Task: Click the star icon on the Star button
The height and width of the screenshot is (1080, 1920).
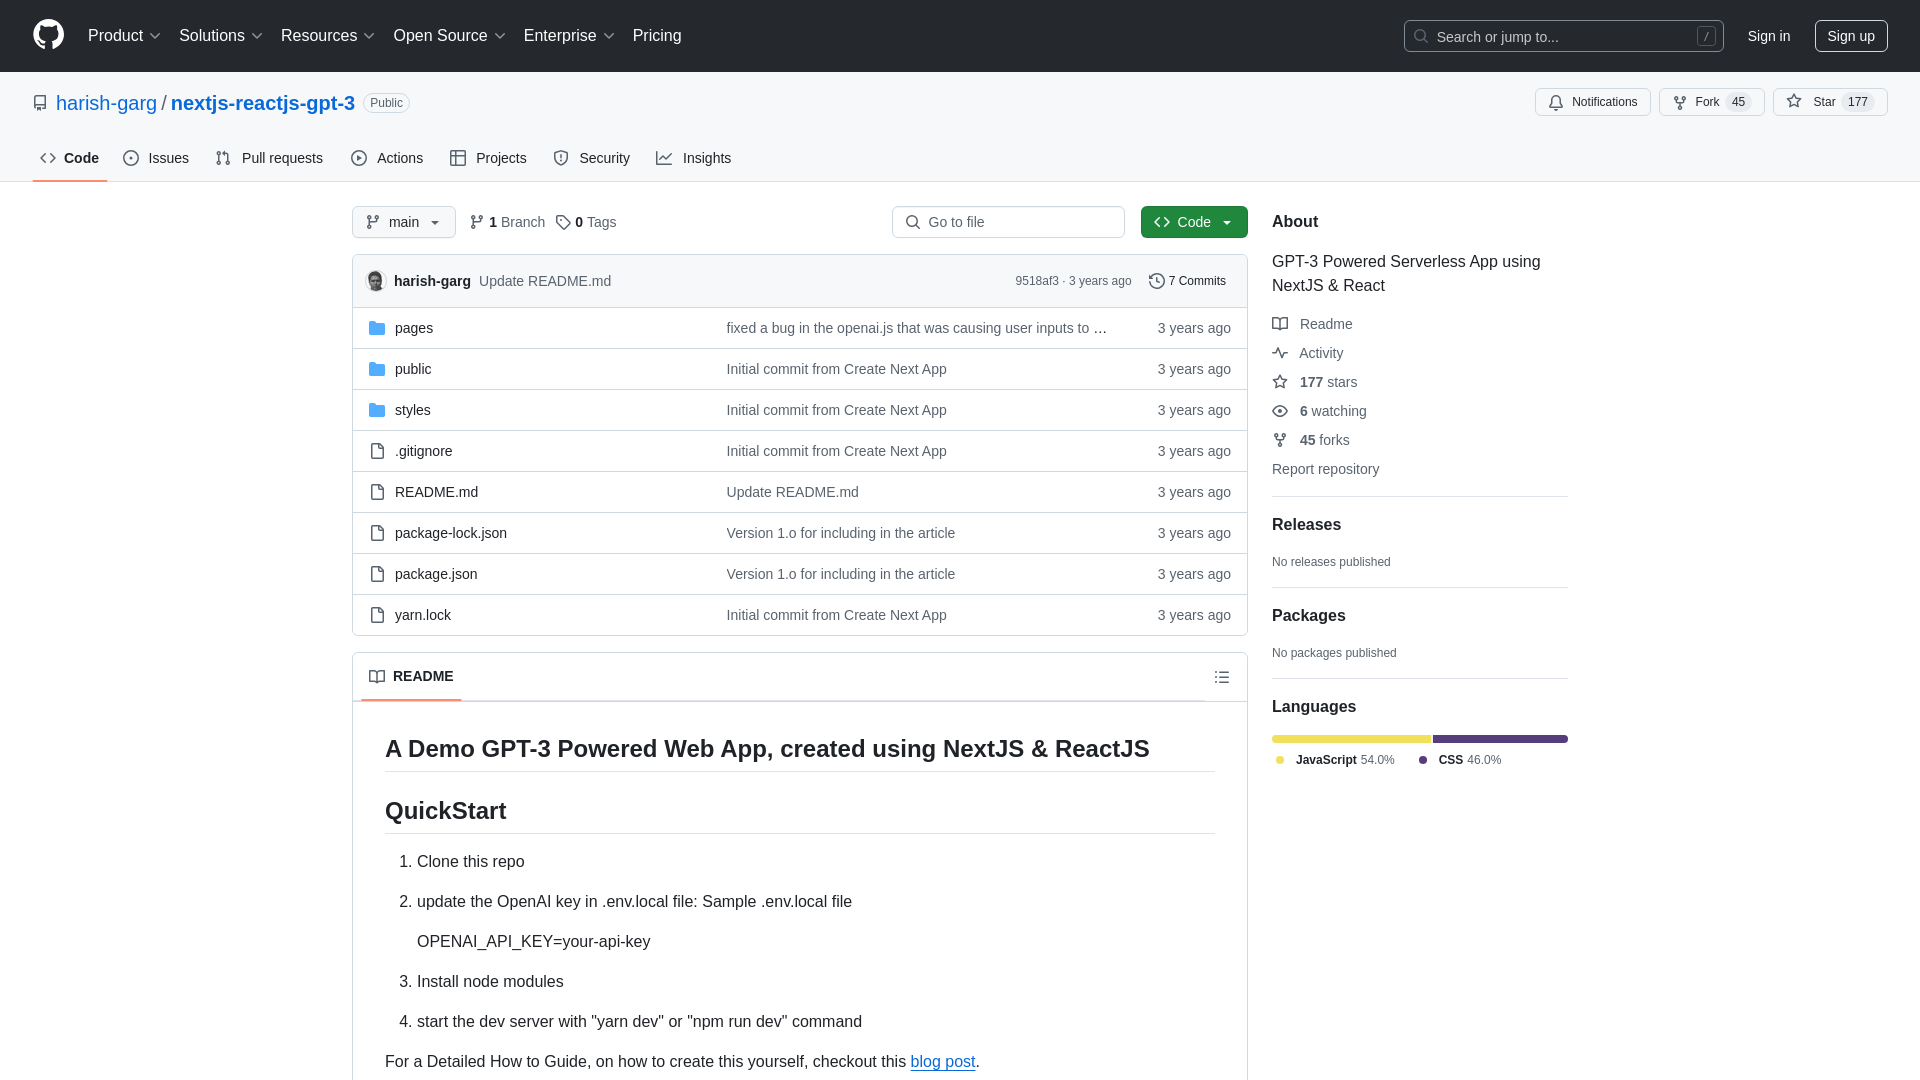Action: coord(1794,101)
